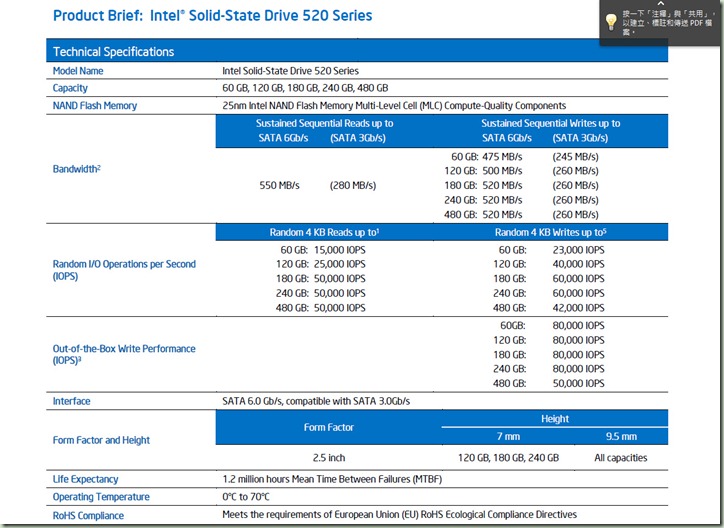Viewport: 724px width, 528px height.
Task: Select 'SATA 6.0 Gb/s, compatible with SATA 3.0Gb/s'
Action: (316, 401)
